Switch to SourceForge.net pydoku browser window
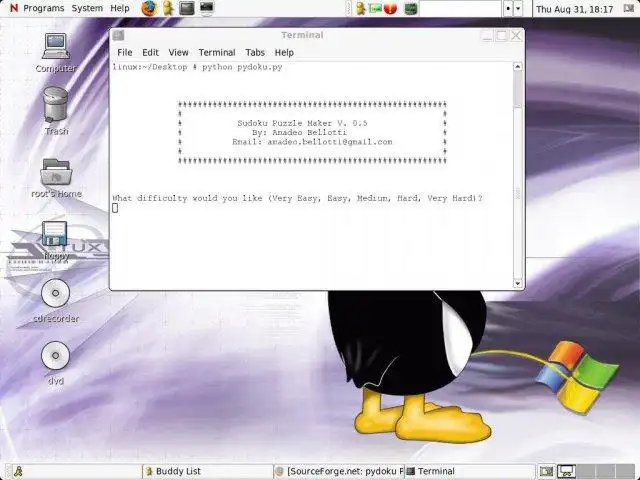This screenshot has width=640, height=480. pos(338,471)
